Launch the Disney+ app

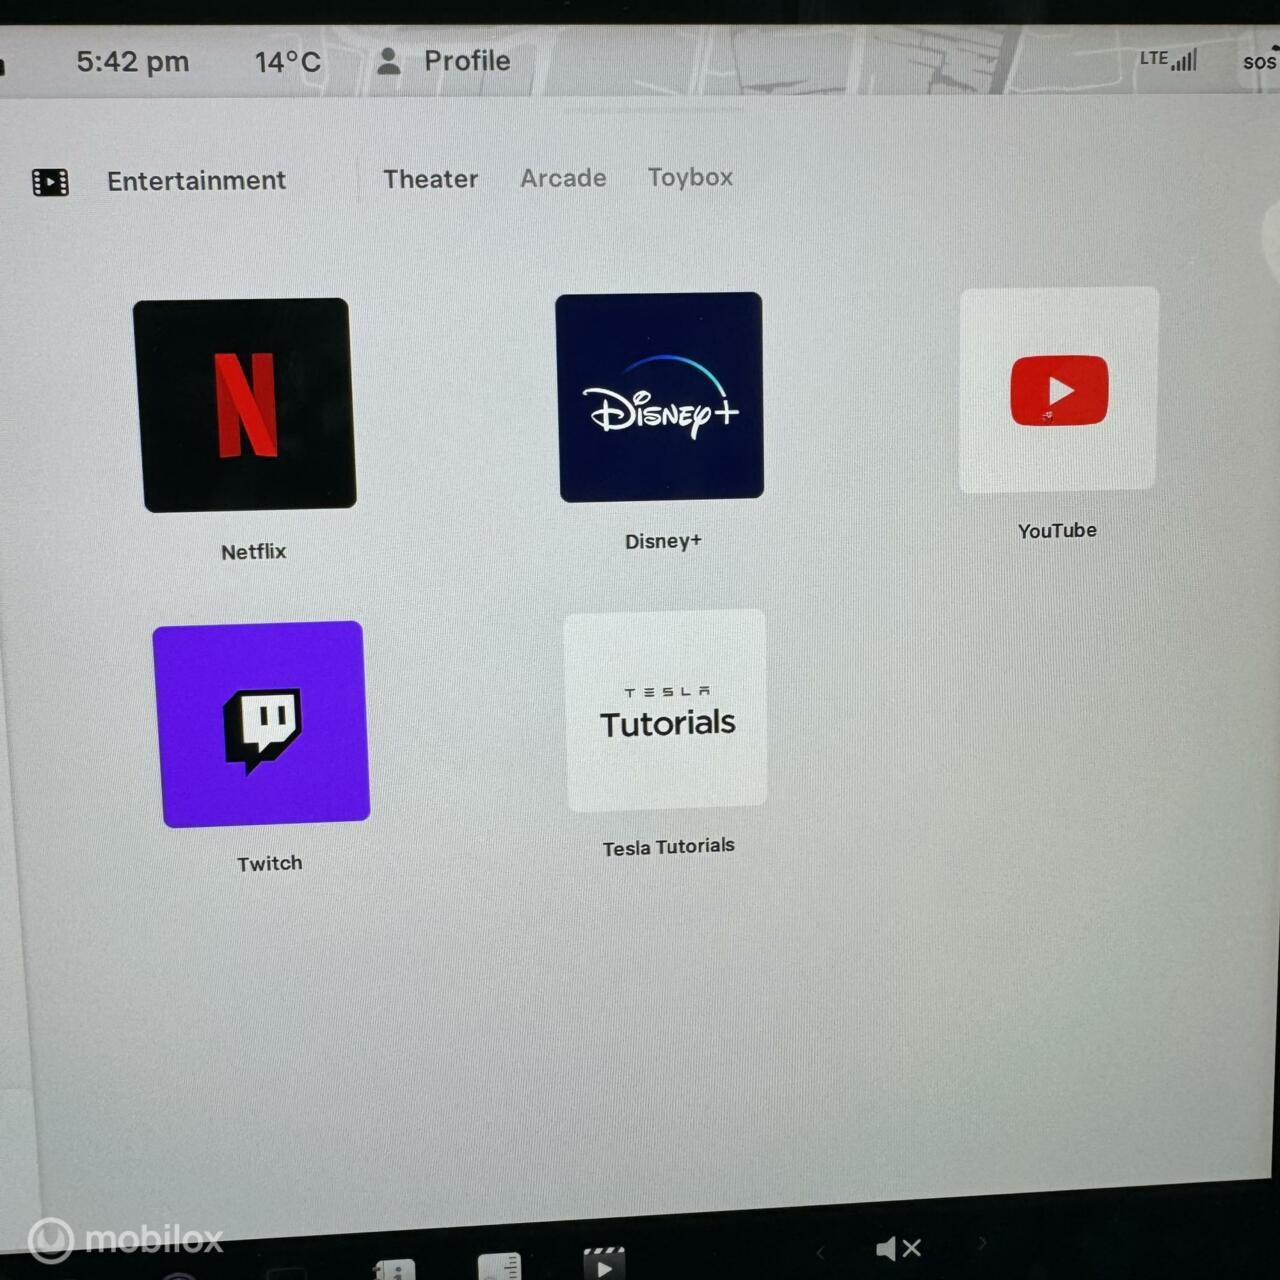[x=660, y=397]
